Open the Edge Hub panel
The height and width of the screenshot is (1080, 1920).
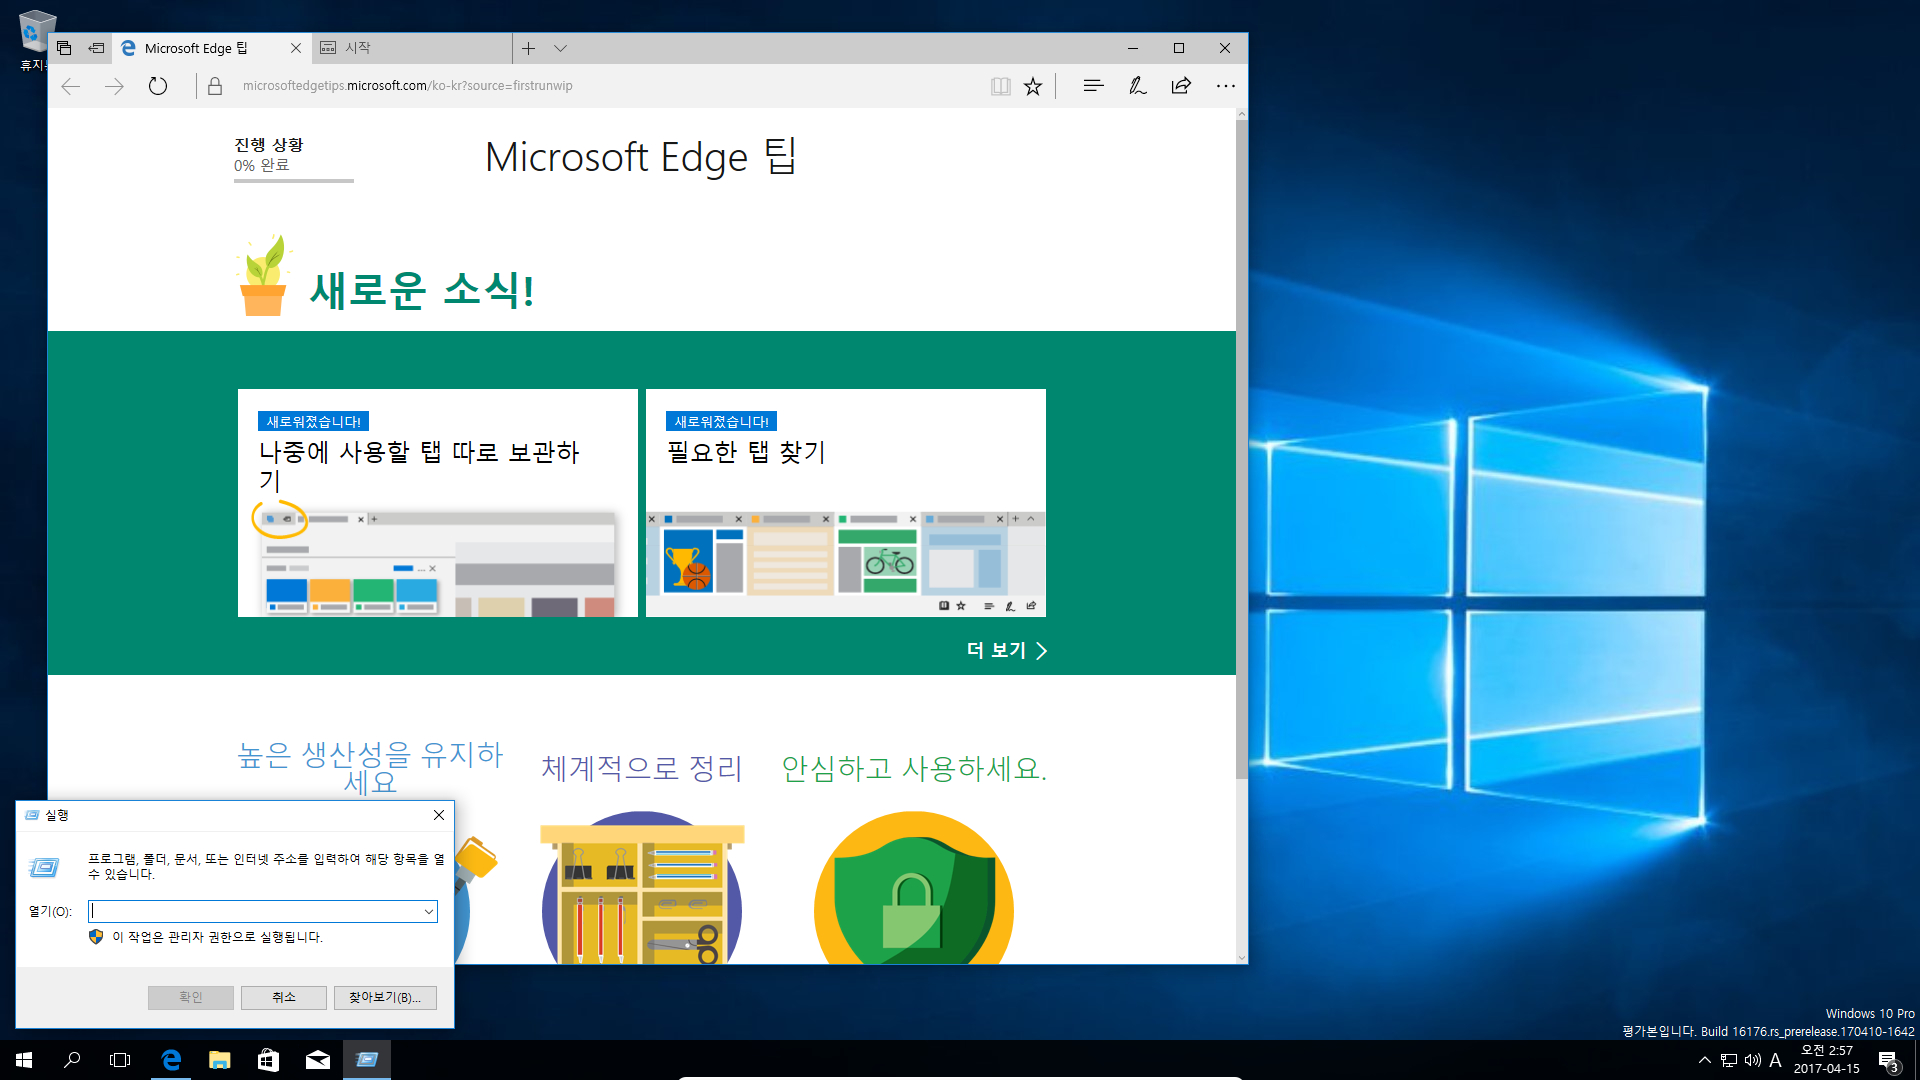(x=1093, y=86)
